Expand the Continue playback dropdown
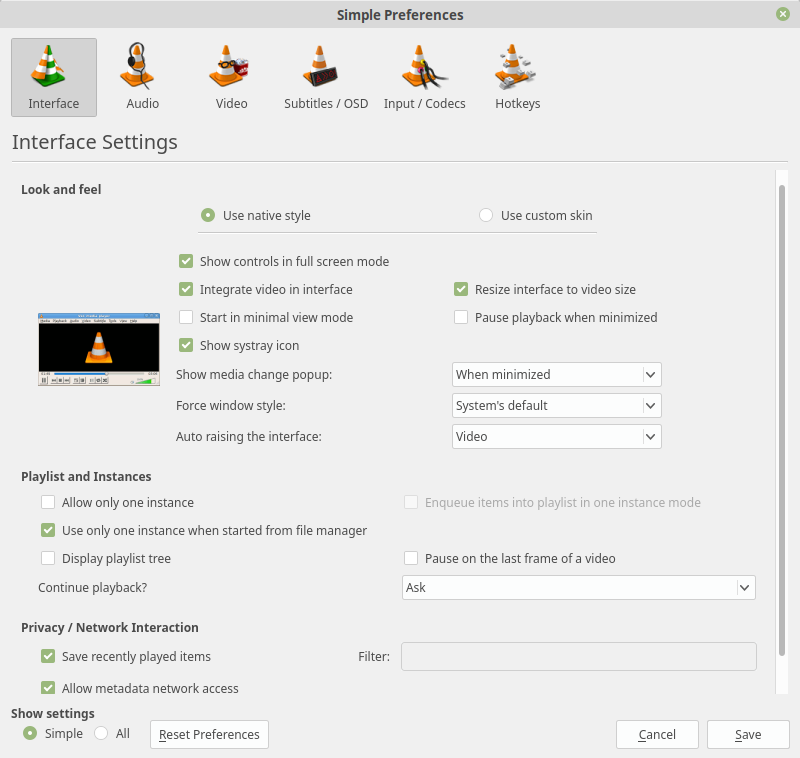The height and width of the screenshot is (758, 800). (578, 587)
